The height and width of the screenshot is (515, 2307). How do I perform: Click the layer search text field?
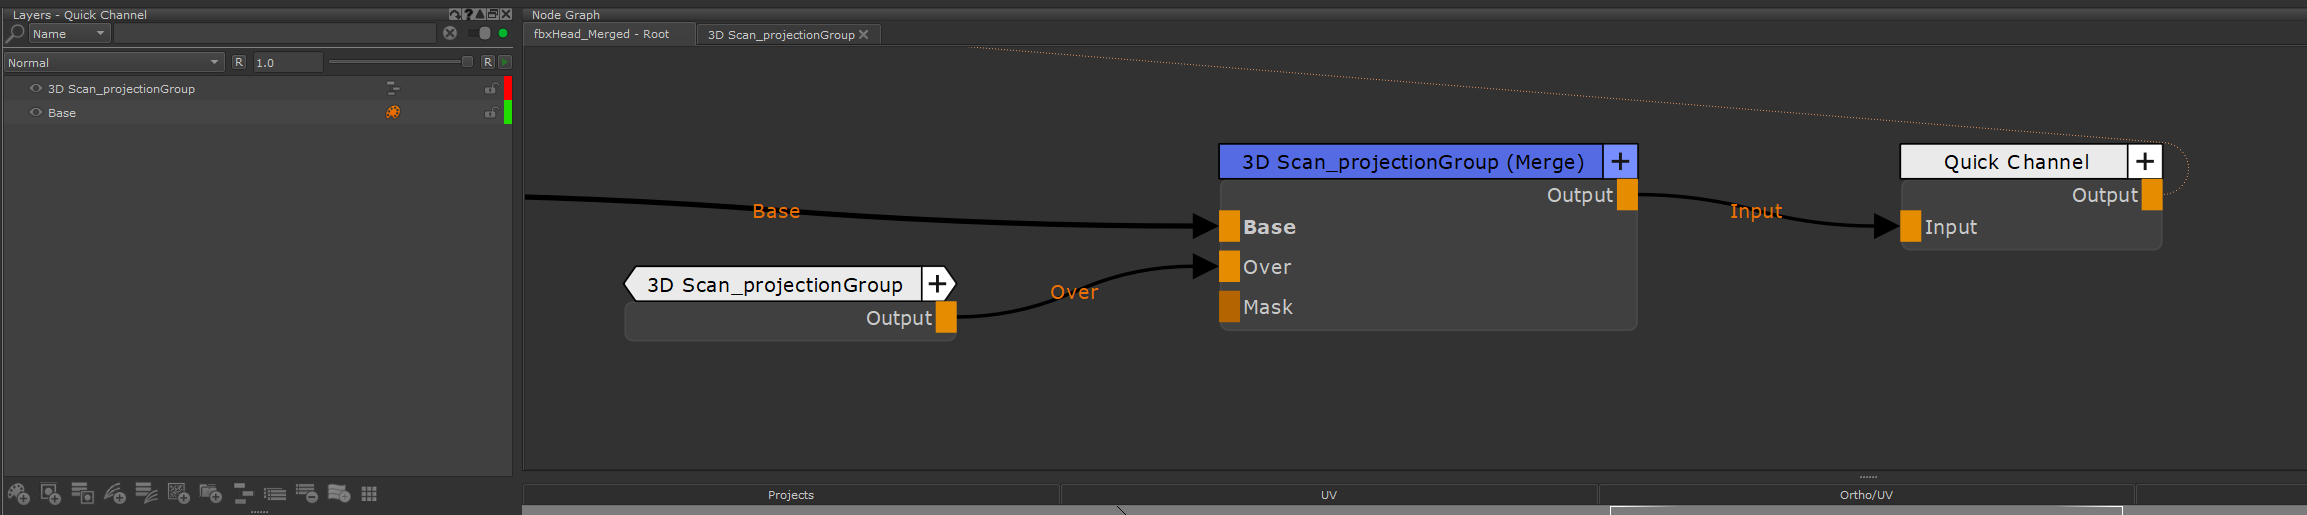coord(275,34)
